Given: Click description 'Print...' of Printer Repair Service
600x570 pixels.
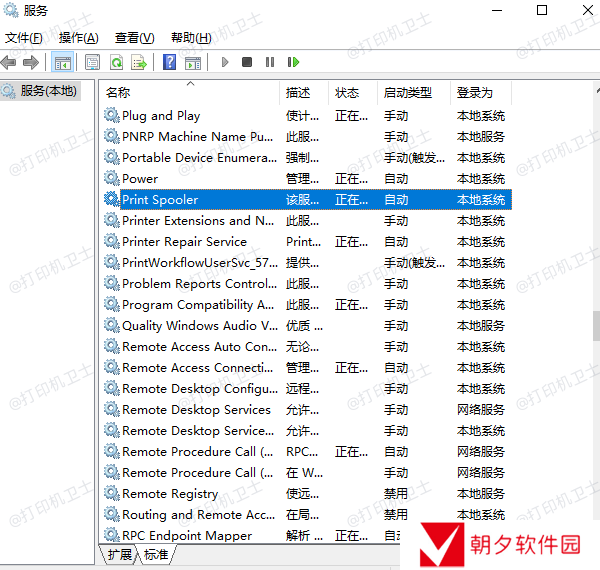Looking at the screenshot, I should point(303,242).
